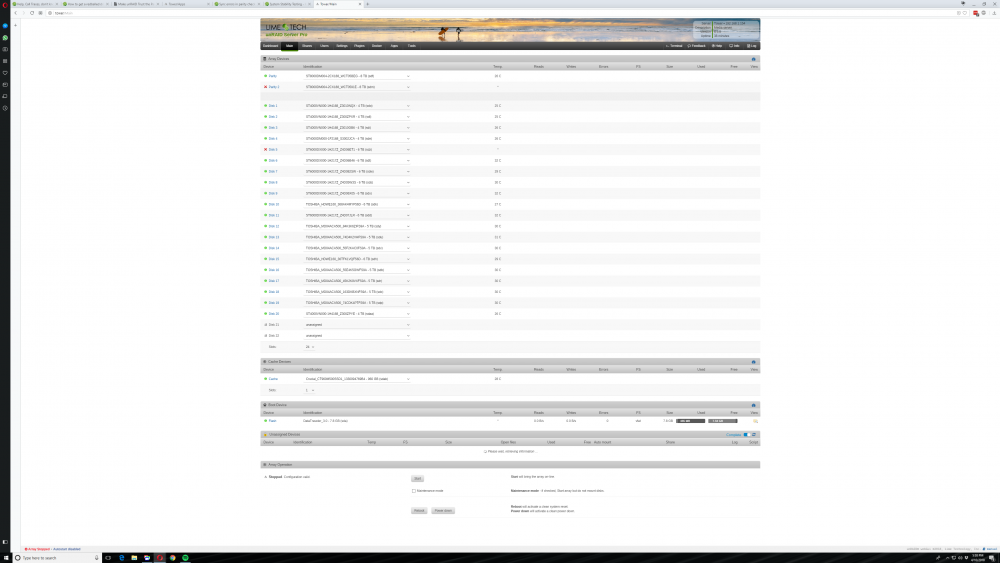This screenshot has width=1000, height=563.
Task: Open the cache Slots count dropdown
Action: point(309,390)
